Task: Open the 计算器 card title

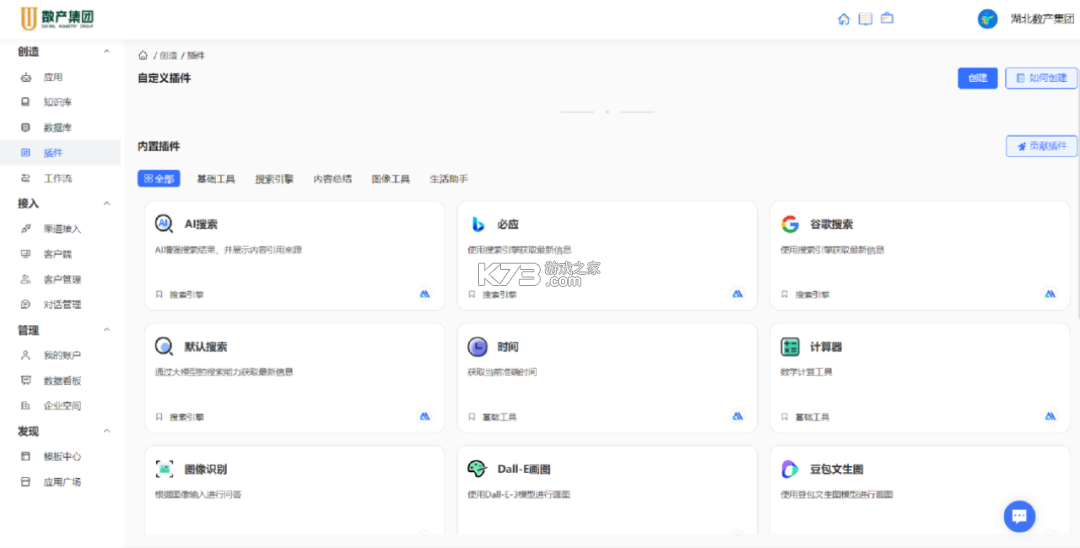Action: [x=826, y=347]
